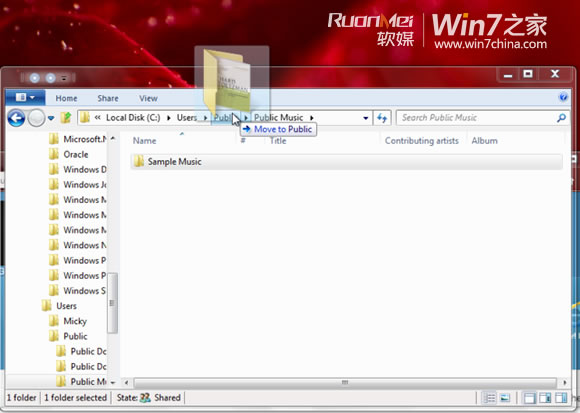
Task: Open the address bar history dropdown
Action: click(365, 118)
